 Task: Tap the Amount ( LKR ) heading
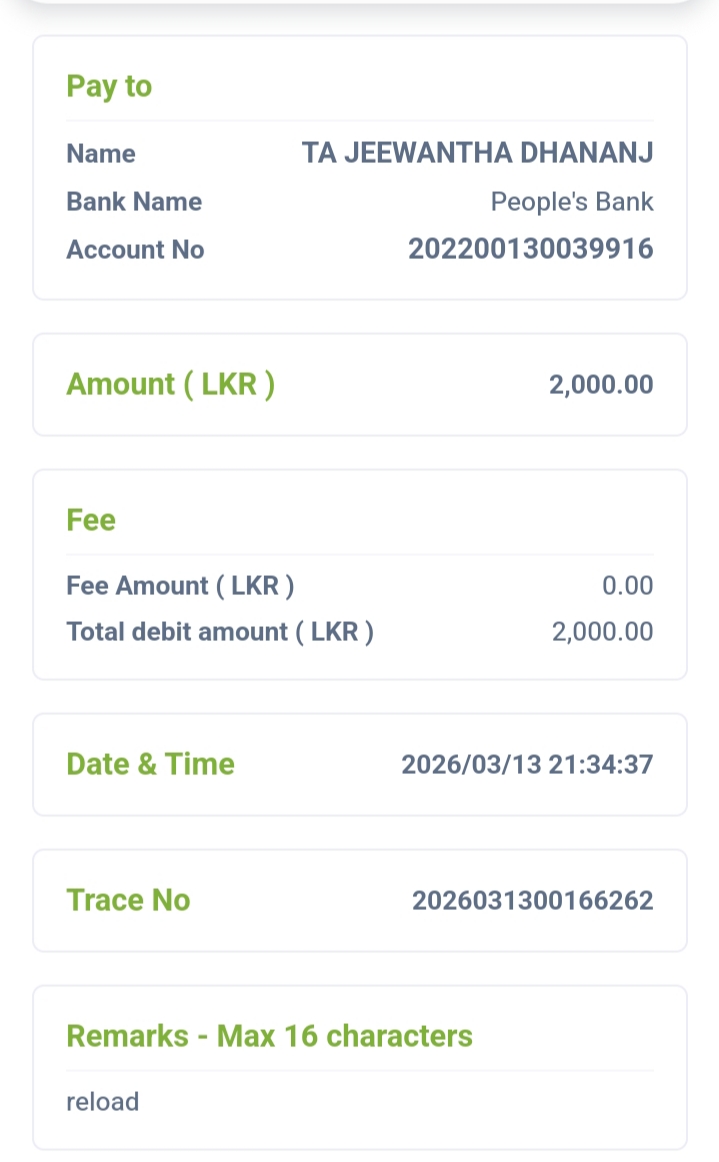(x=170, y=384)
